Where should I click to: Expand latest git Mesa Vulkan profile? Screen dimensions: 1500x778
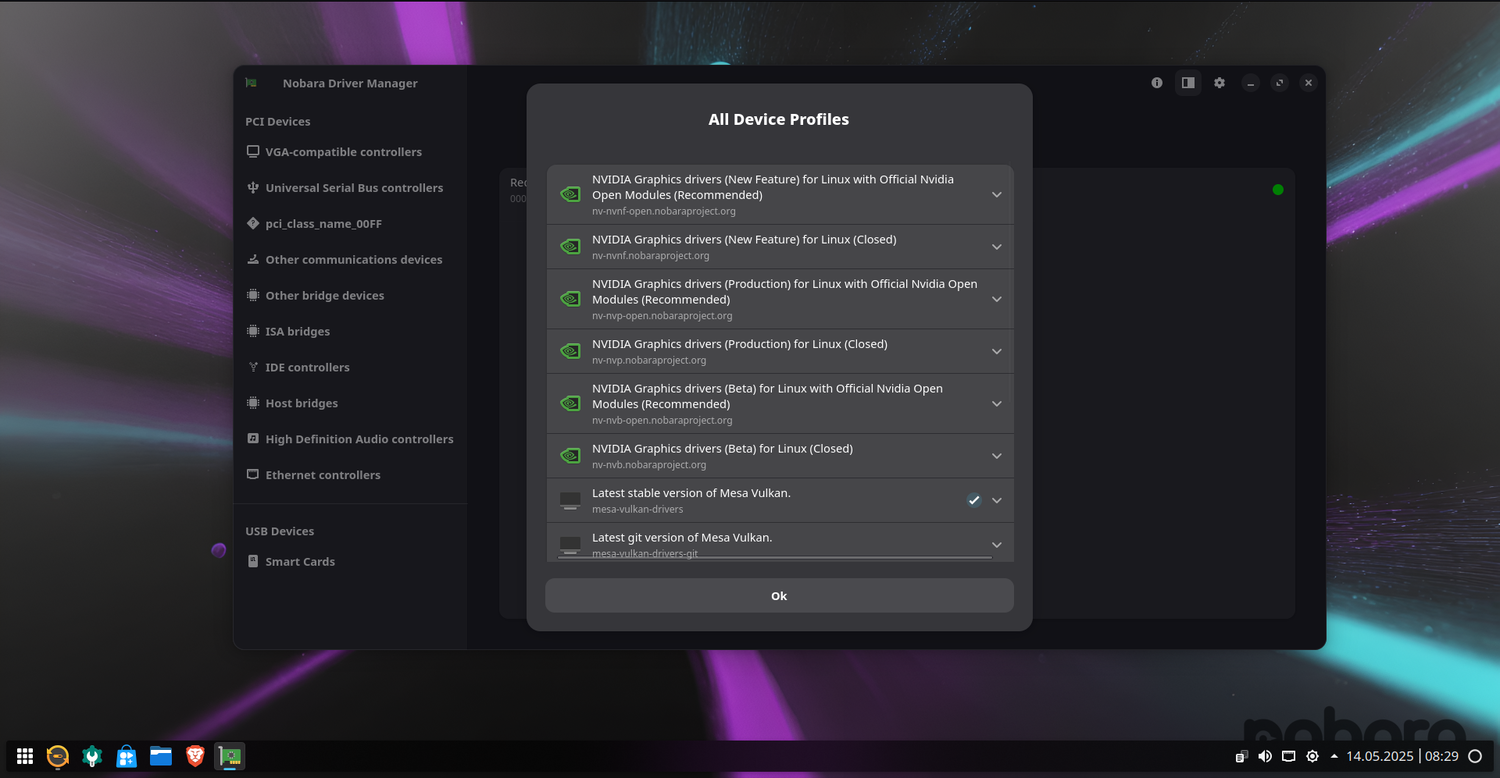pyautogui.click(x=996, y=545)
